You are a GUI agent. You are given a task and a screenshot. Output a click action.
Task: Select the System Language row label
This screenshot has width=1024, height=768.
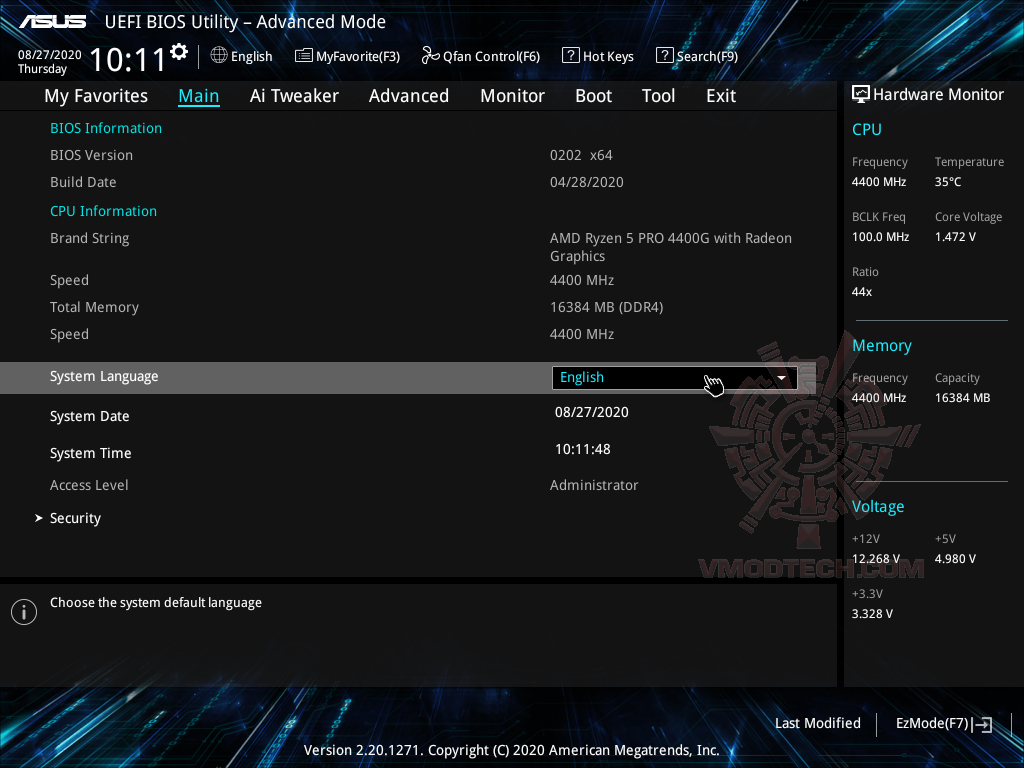pyautogui.click(x=104, y=376)
